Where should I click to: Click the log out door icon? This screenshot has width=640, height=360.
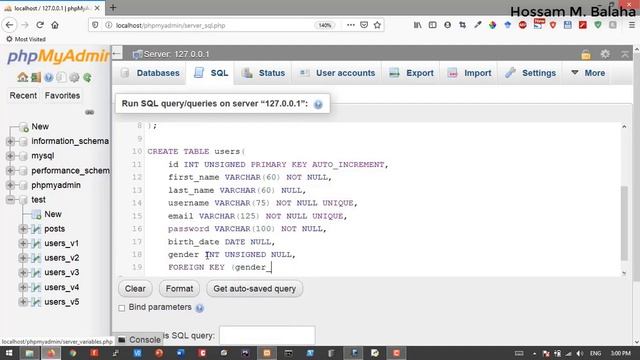(36, 77)
